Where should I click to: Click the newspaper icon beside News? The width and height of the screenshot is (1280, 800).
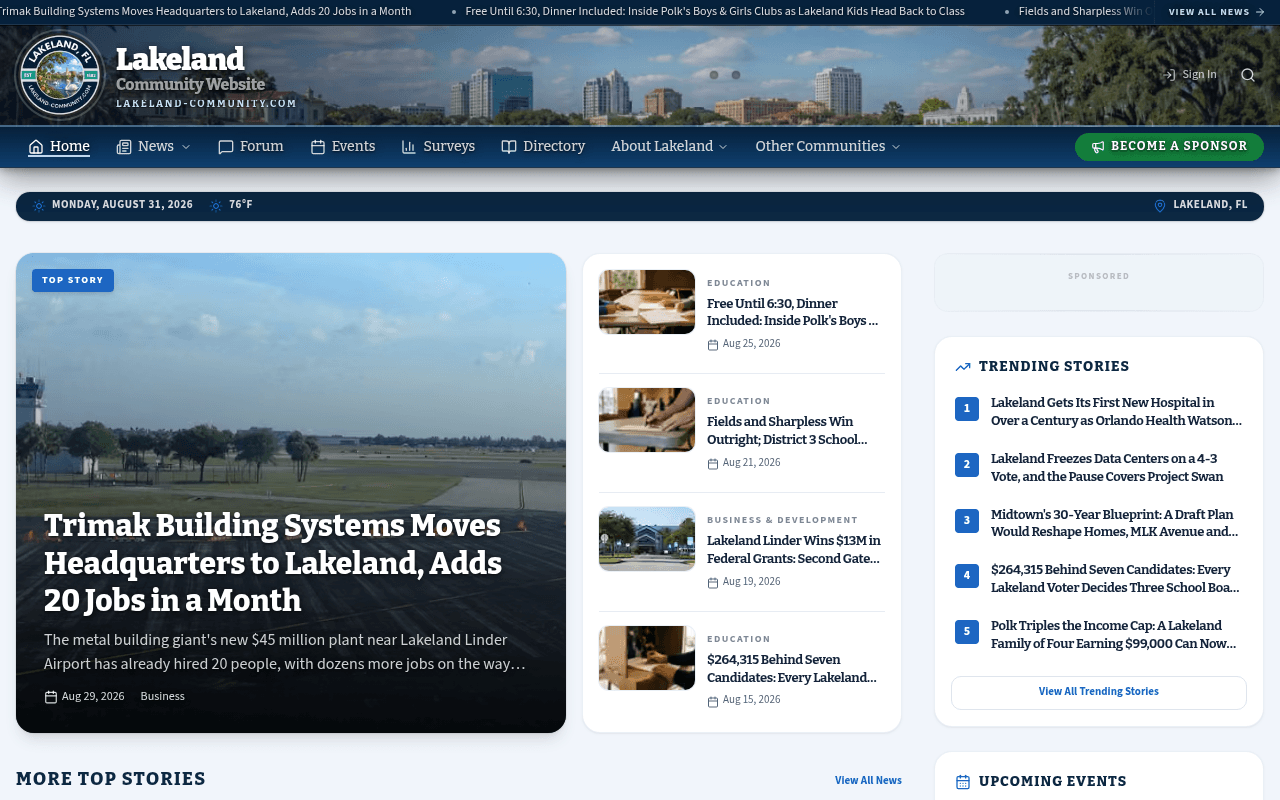[124, 147]
